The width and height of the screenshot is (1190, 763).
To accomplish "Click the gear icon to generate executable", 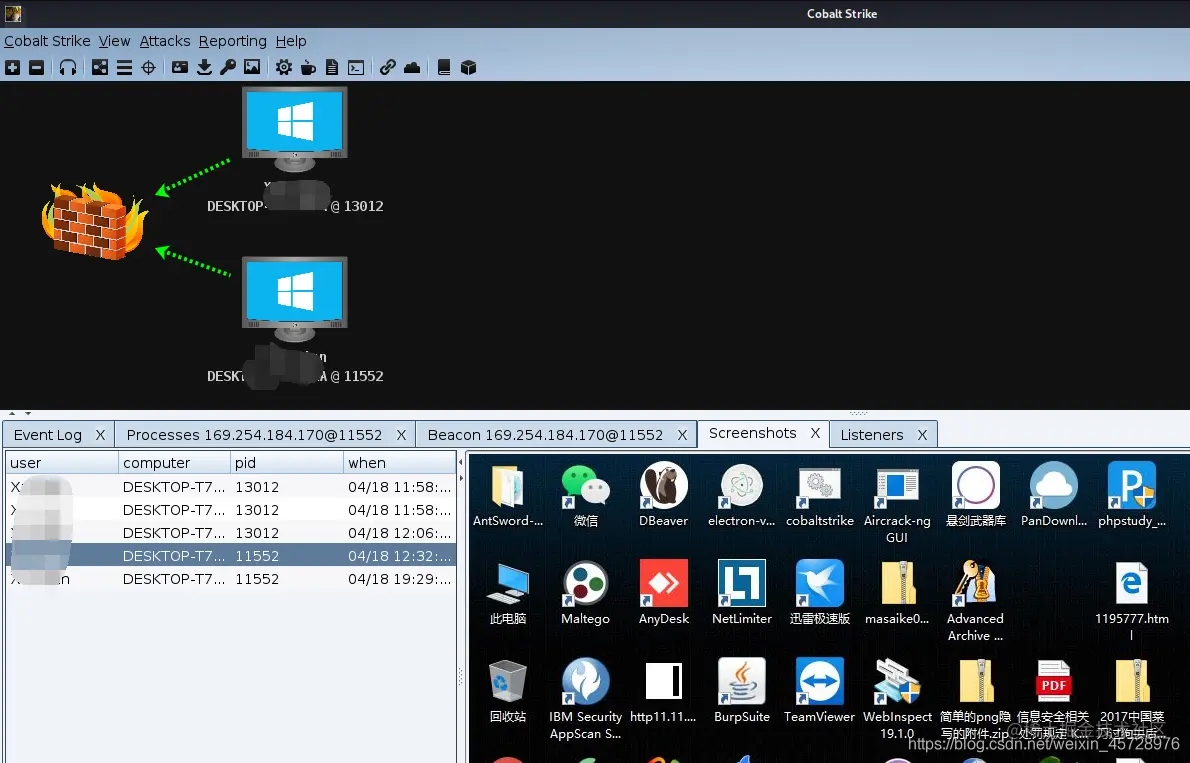I will (x=284, y=68).
